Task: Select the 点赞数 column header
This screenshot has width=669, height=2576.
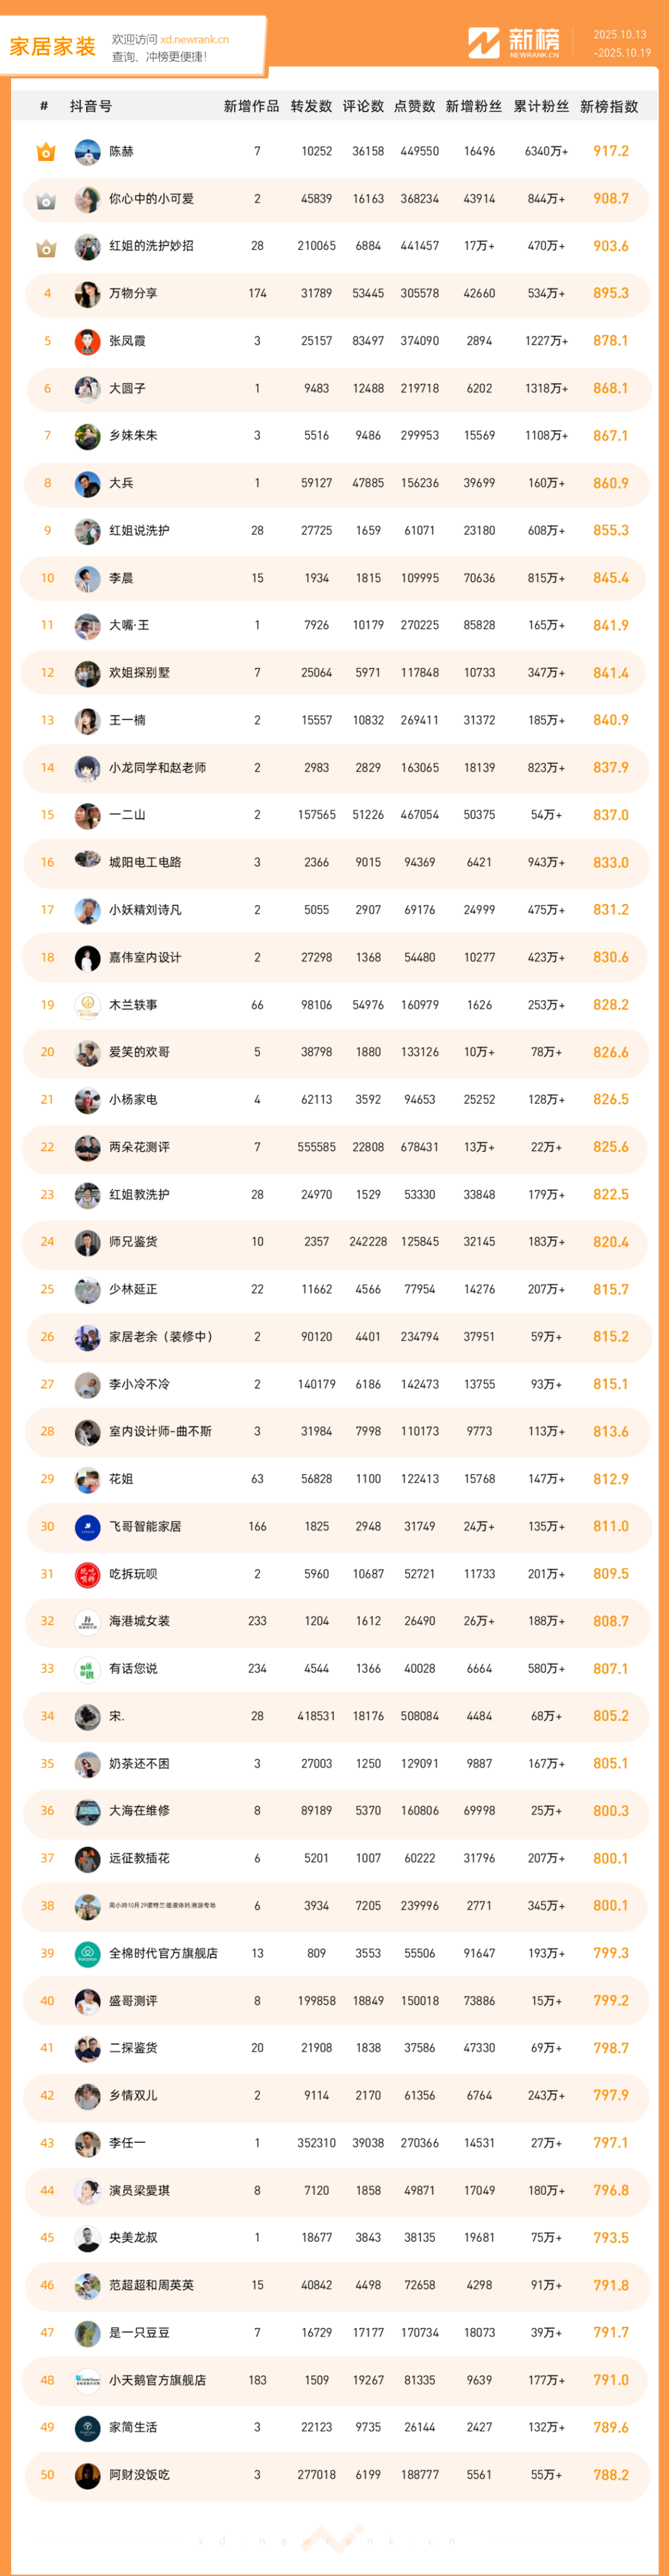Action: tap(414, 107)
